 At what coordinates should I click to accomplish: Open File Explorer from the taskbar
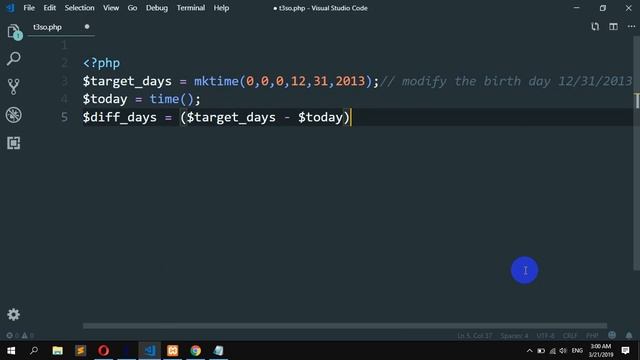[x=58, y=350]
